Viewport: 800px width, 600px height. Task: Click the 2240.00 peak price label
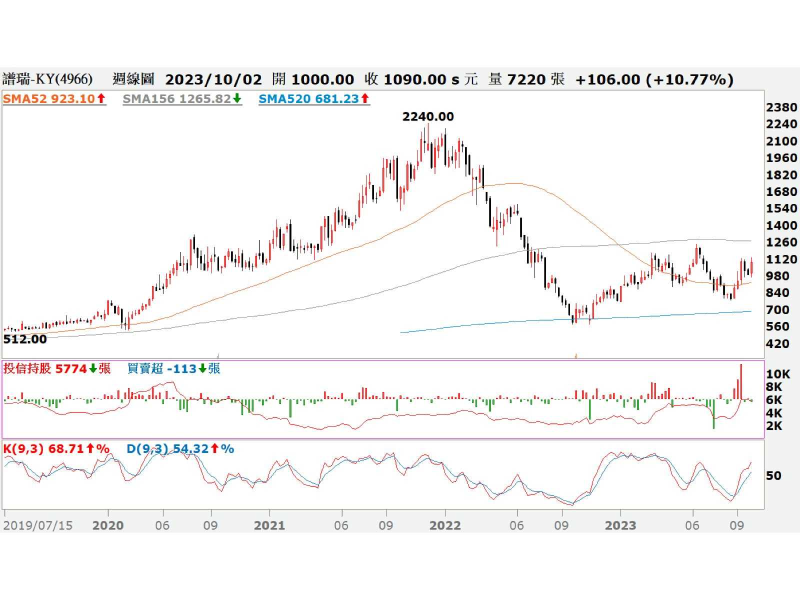click(x=428, y=116)
